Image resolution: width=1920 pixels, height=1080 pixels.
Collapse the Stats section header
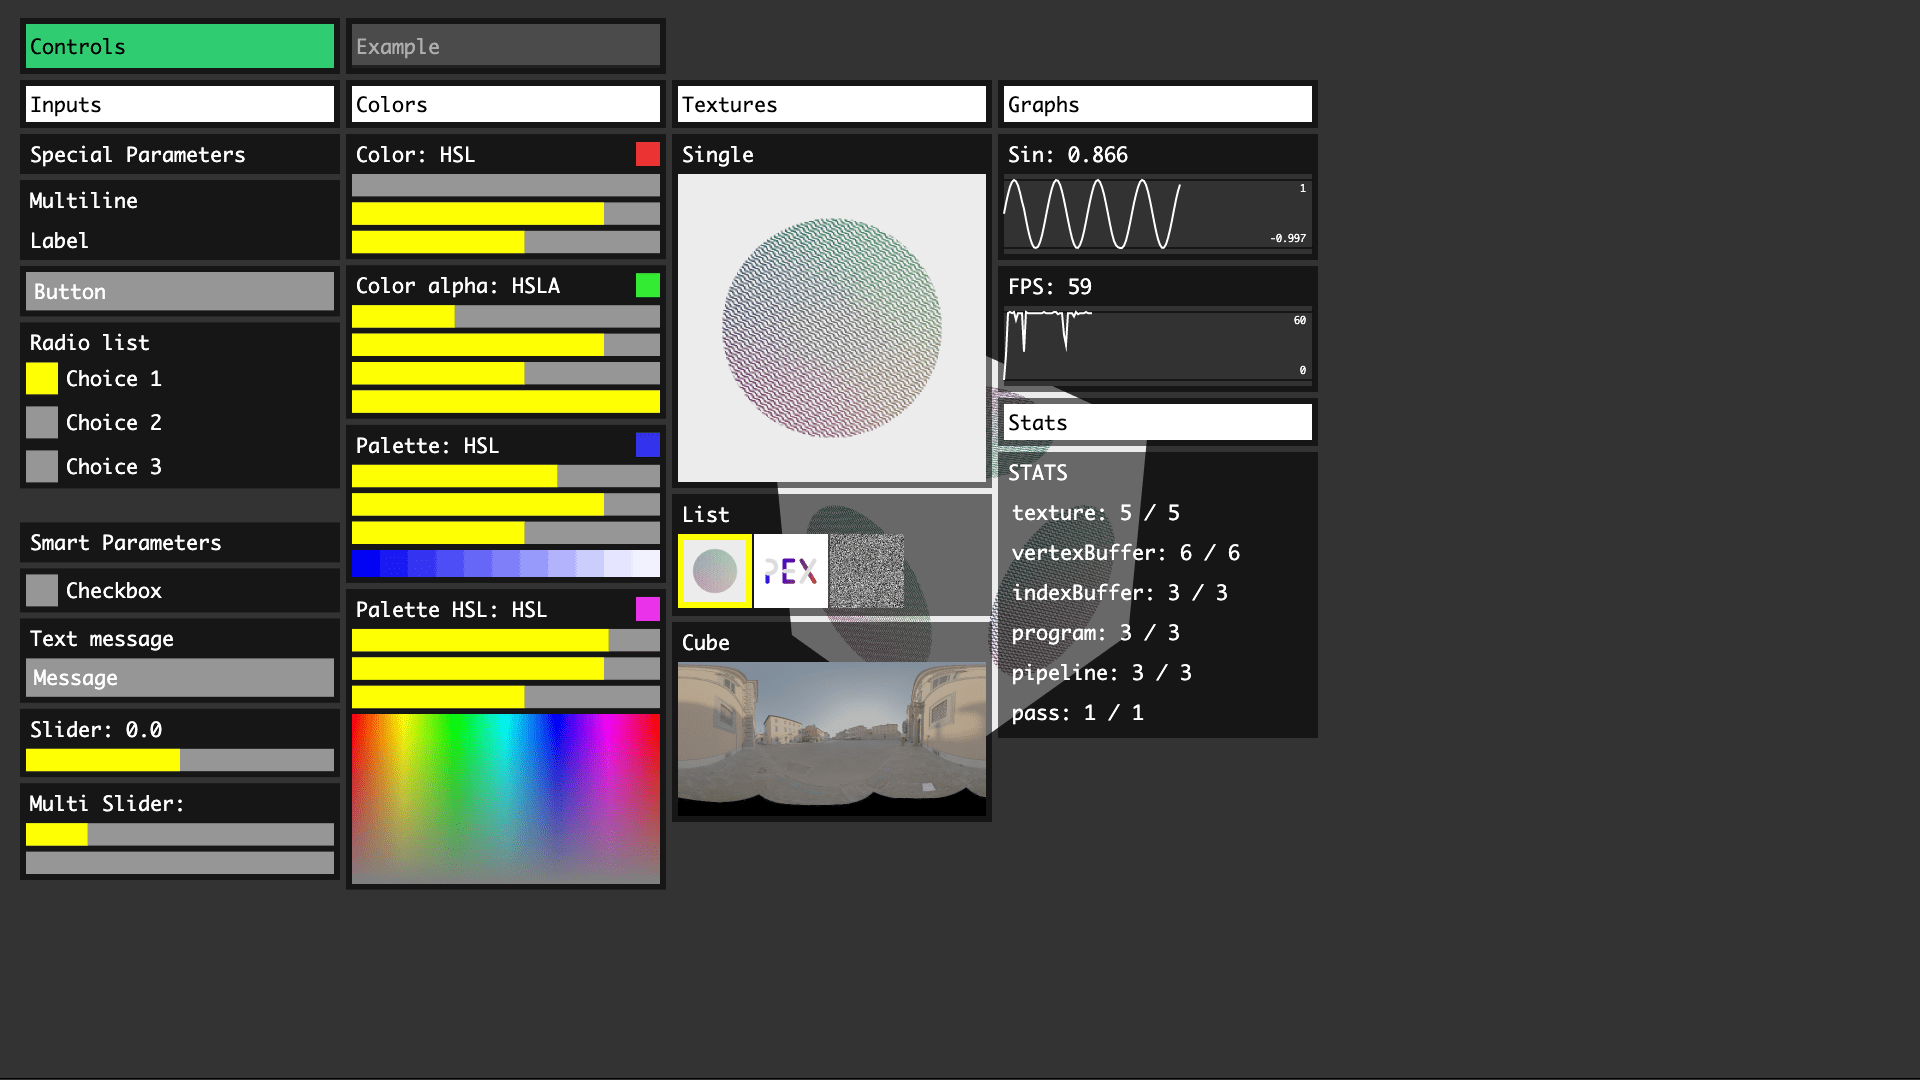tap(1157, 422)
